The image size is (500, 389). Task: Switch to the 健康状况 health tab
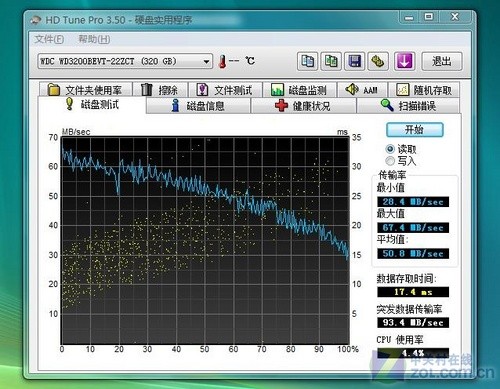[303, 106]
